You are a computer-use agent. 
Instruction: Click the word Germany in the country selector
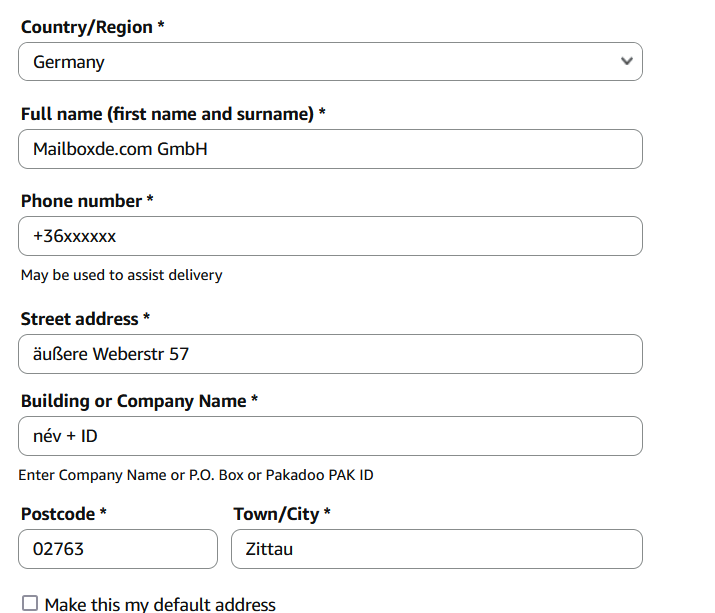[69, 62]
